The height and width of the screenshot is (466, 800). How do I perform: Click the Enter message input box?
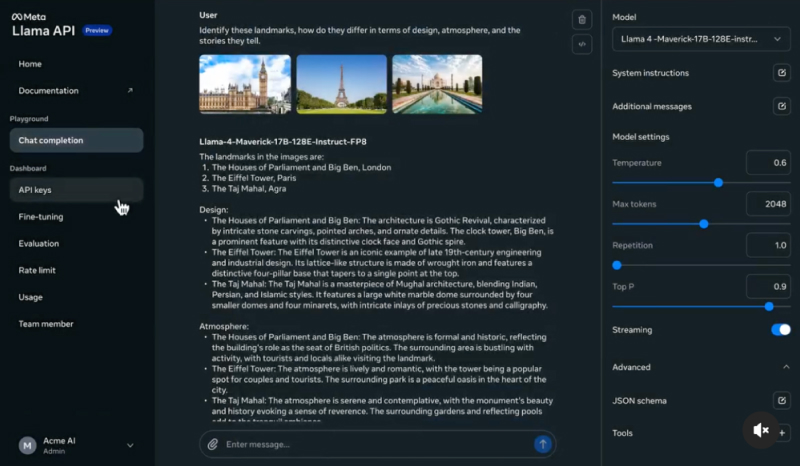378,445
